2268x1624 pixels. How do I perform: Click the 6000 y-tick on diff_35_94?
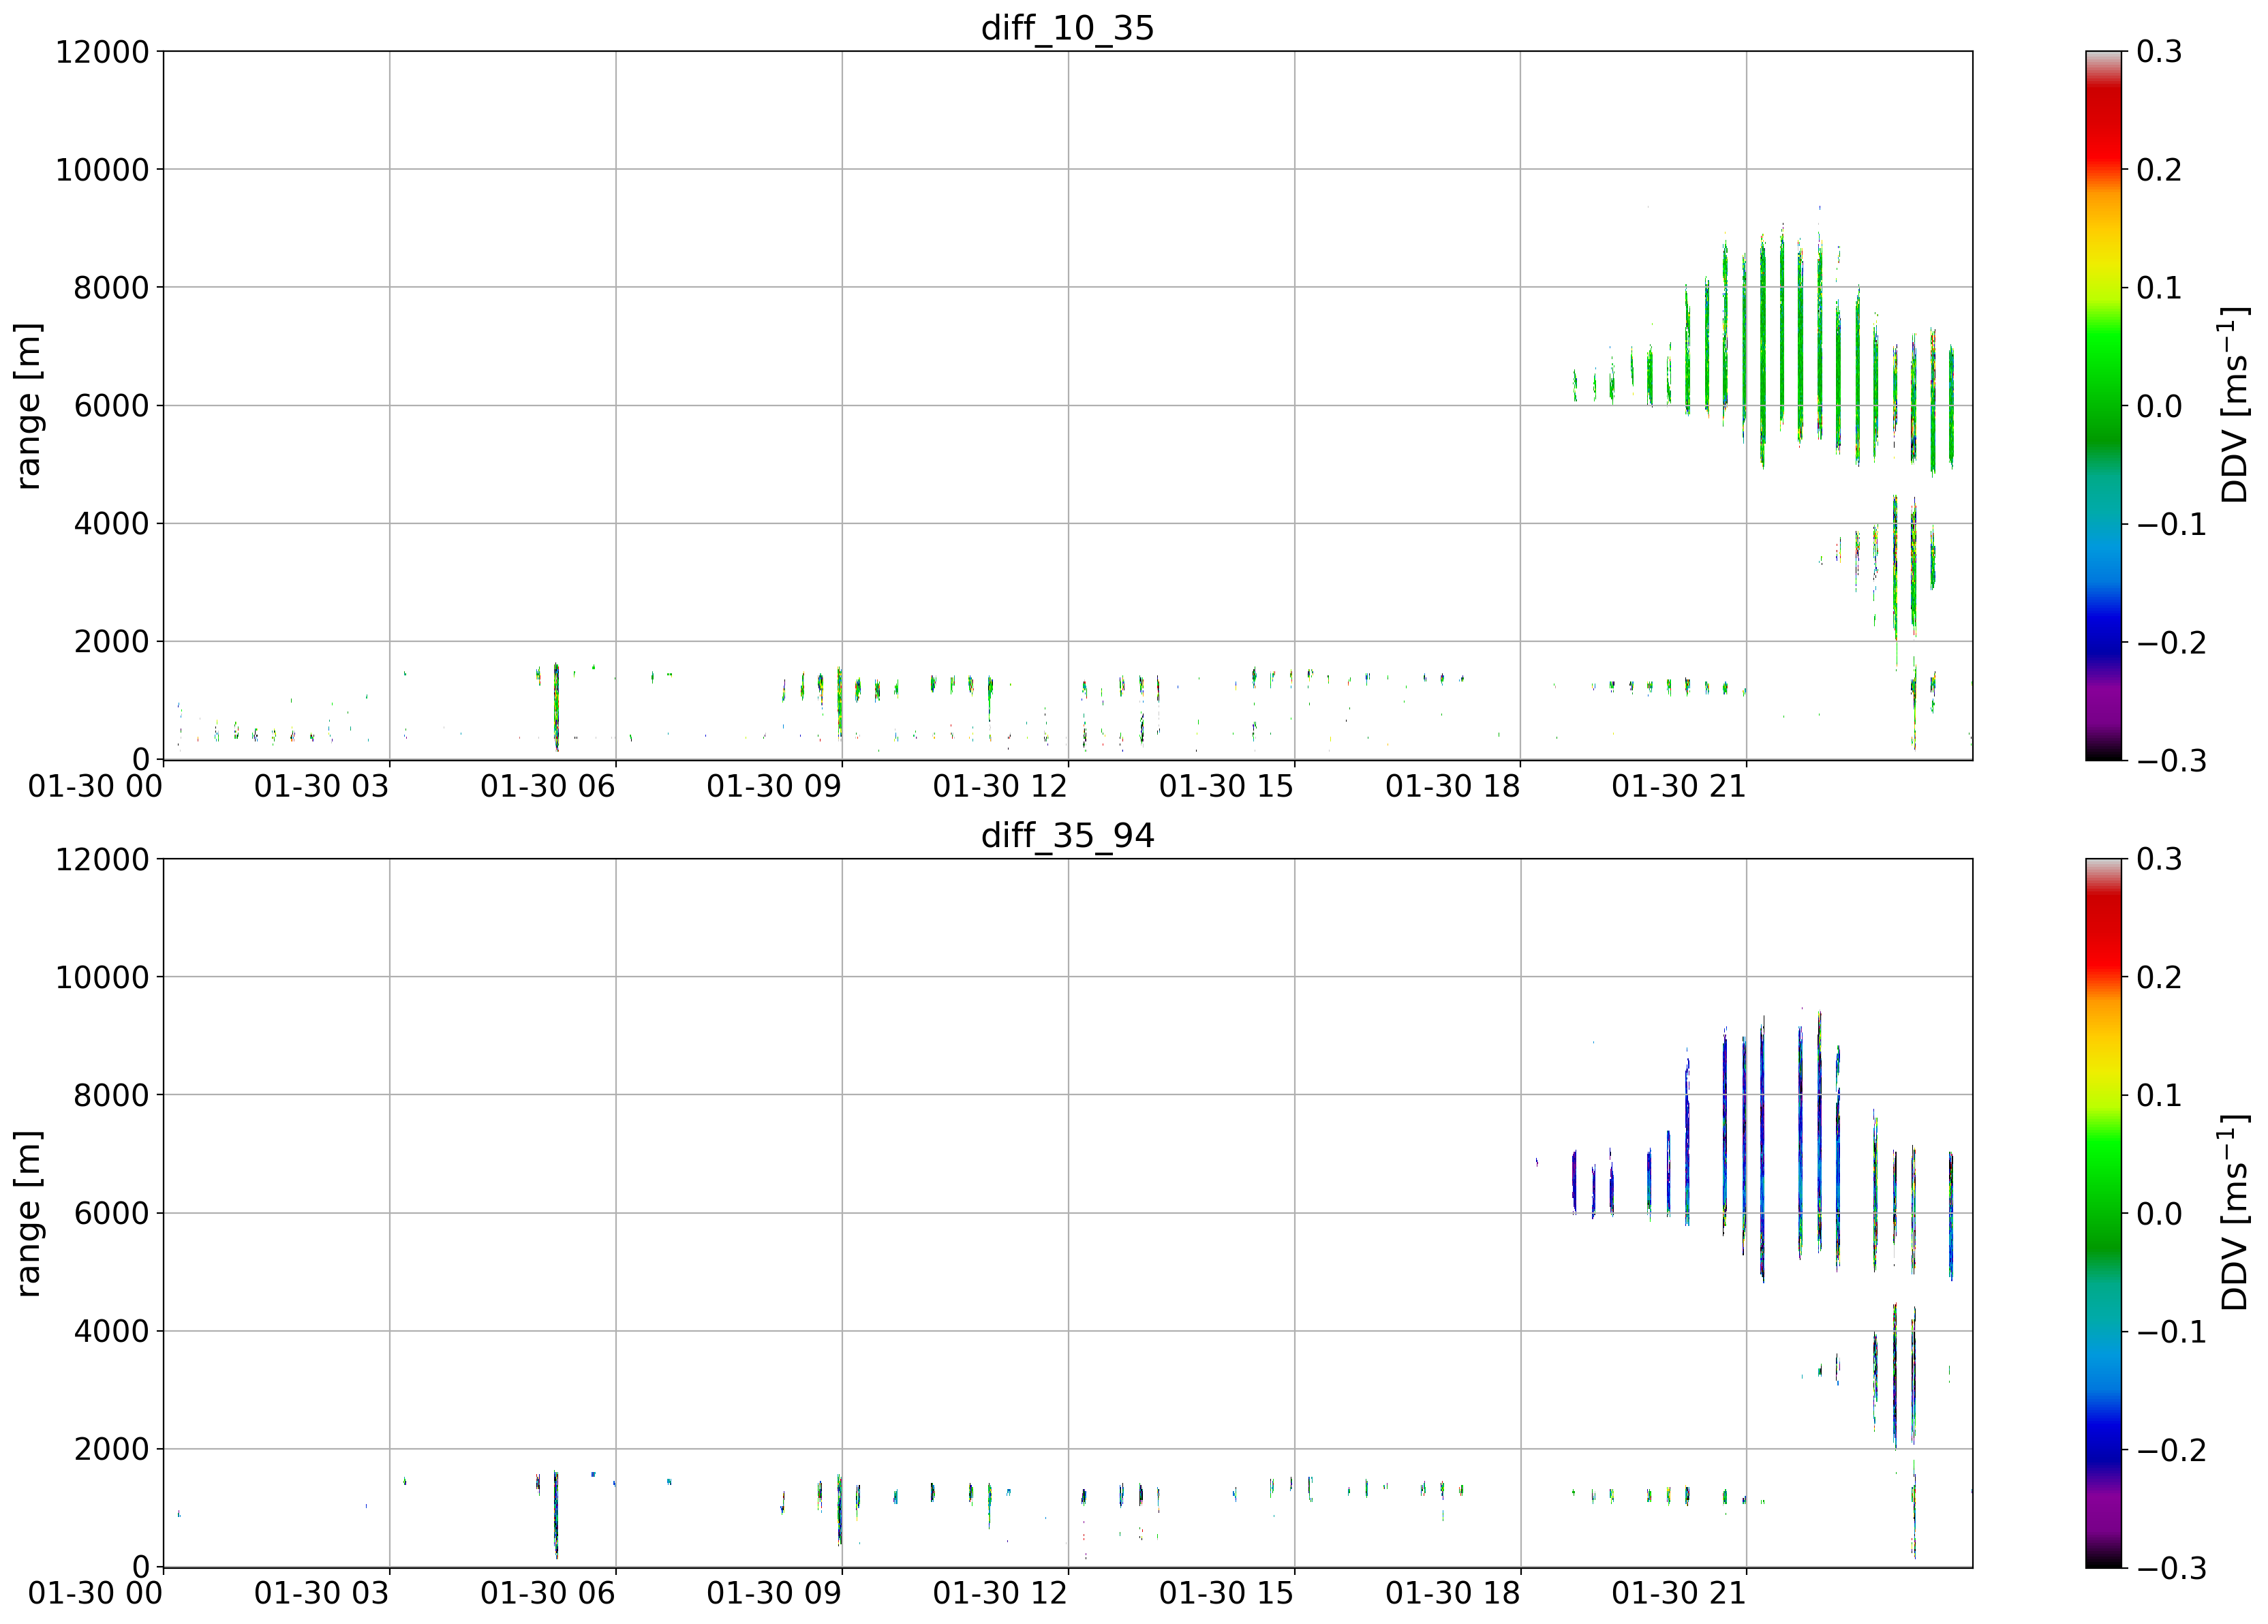(111, 1213)
